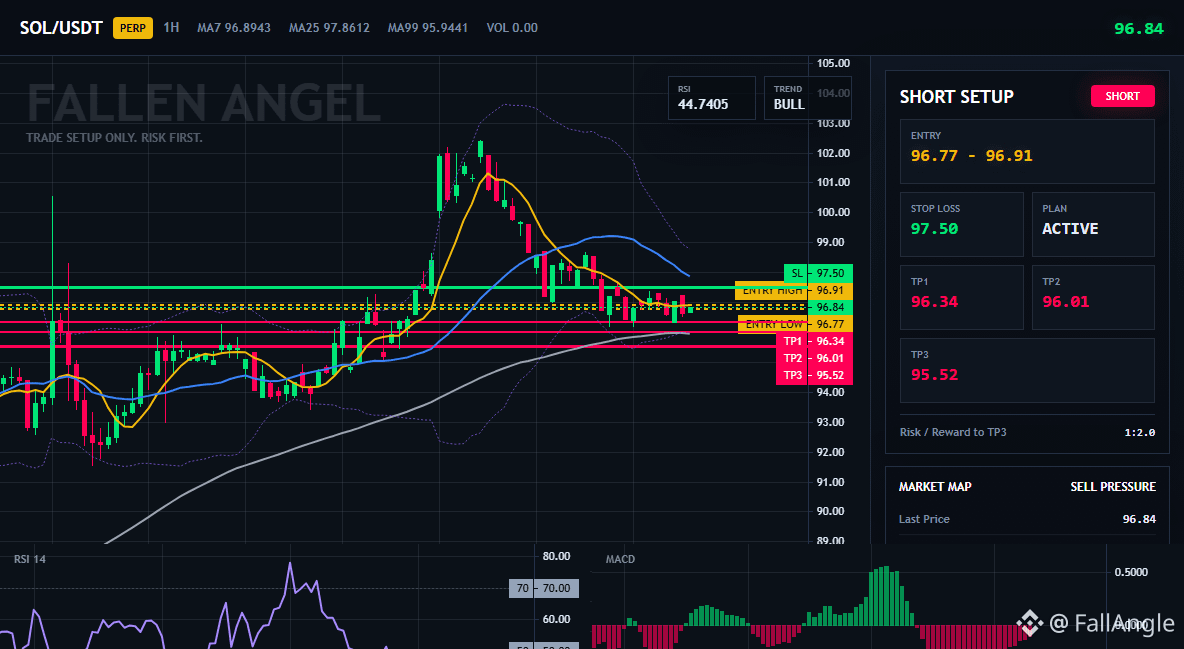The width and height of the screenshot is (1184, 649).
Task: Click the 100.00 price axis label
Action: tap(833, 212)
